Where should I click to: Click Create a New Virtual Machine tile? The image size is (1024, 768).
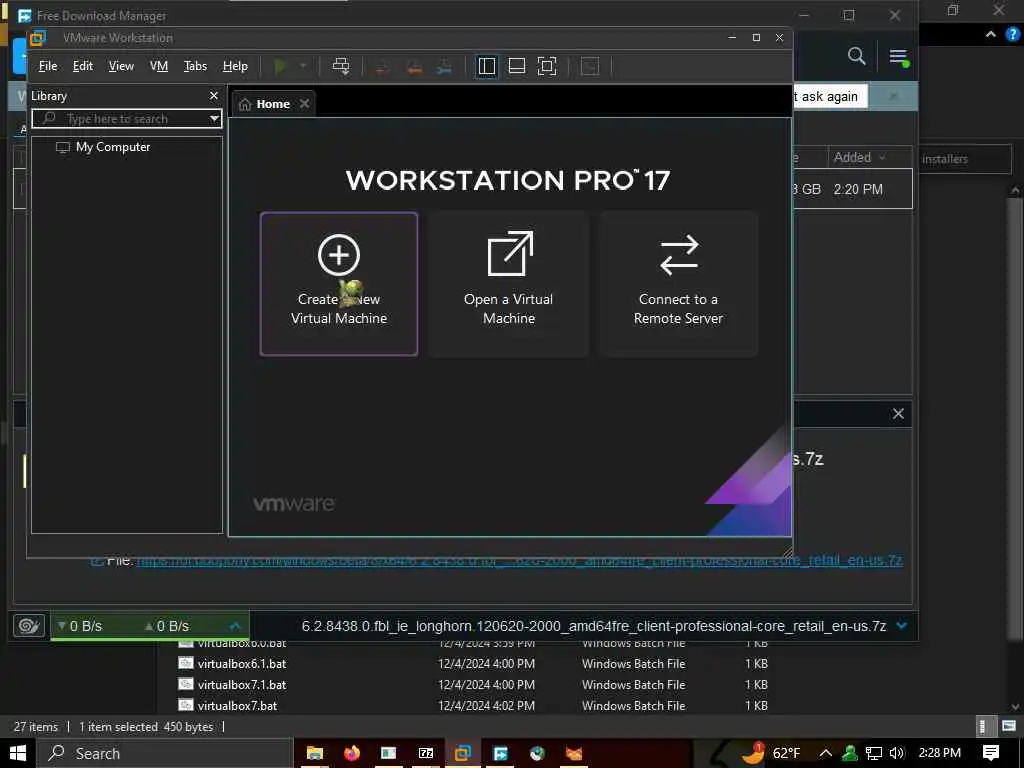pos(338,284)
